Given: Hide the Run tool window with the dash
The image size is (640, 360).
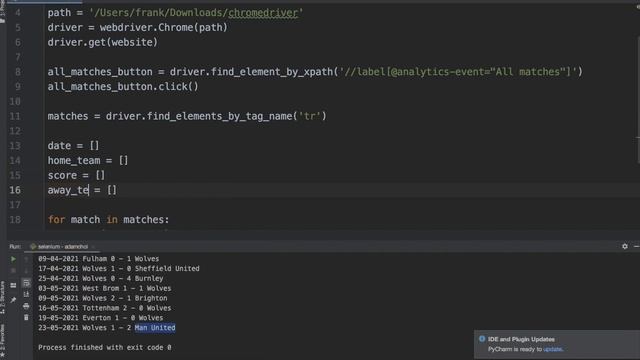Looking at the screenshot, I should [x=636, y=246].
